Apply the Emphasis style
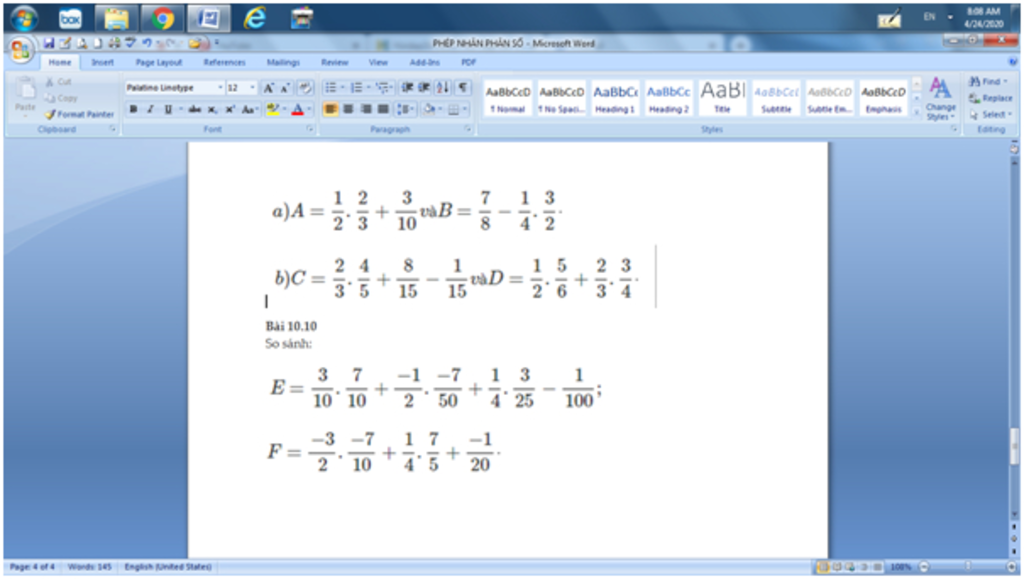This screenshot has width=1024, height=579. (x=883, y=99)
